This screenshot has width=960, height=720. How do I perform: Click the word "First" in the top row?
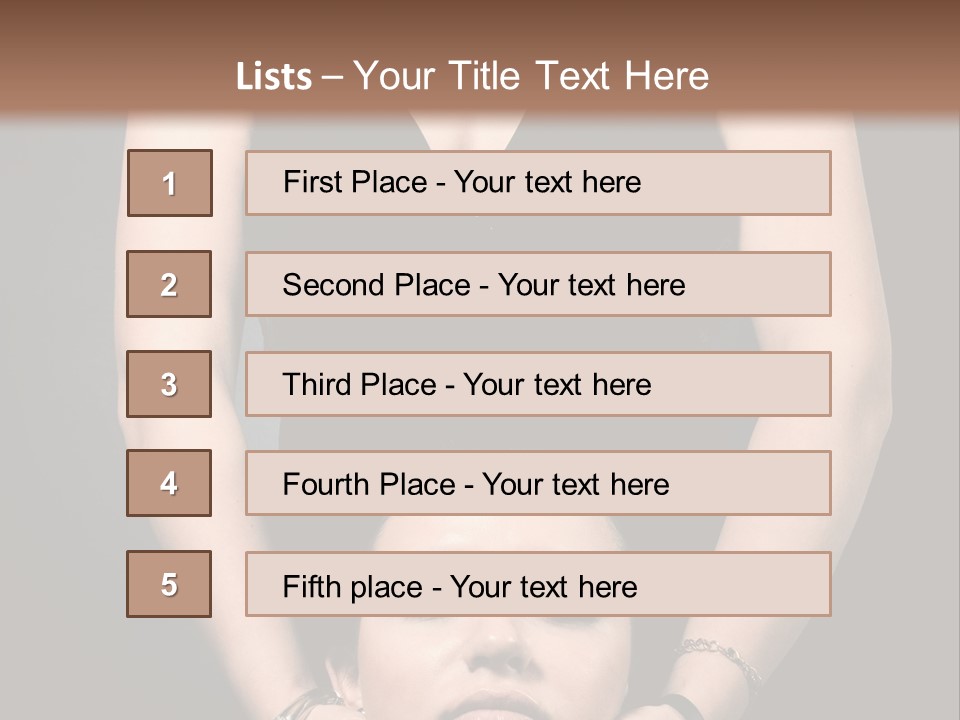[312, 182]
